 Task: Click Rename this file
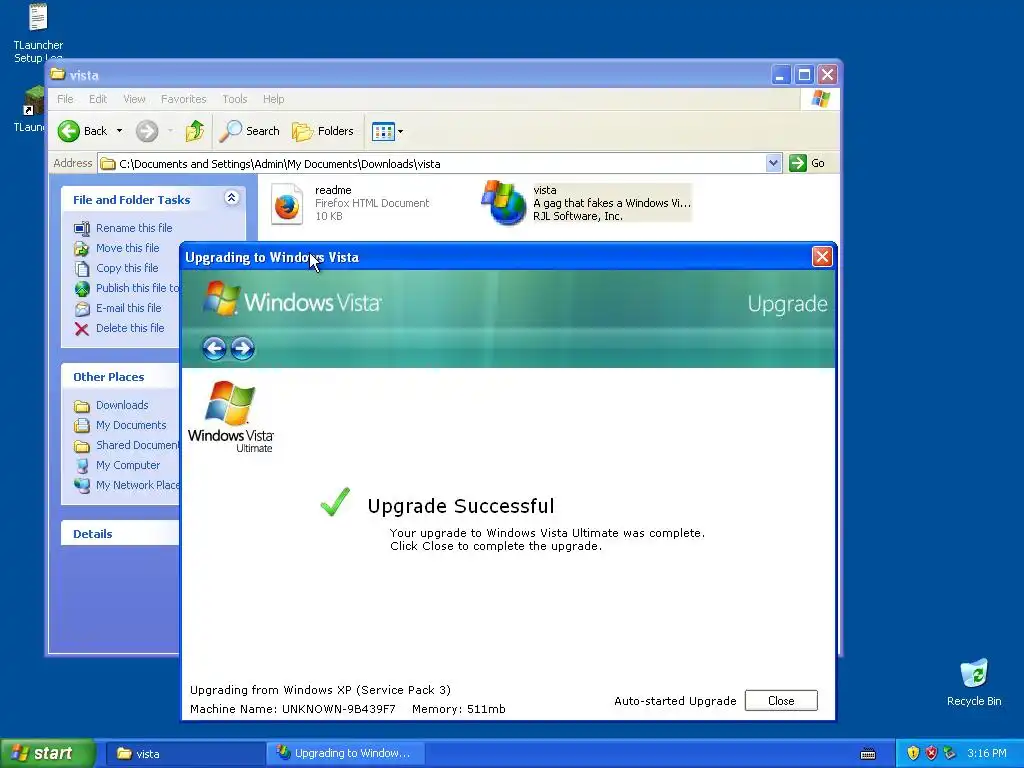(x=134, y=228)
